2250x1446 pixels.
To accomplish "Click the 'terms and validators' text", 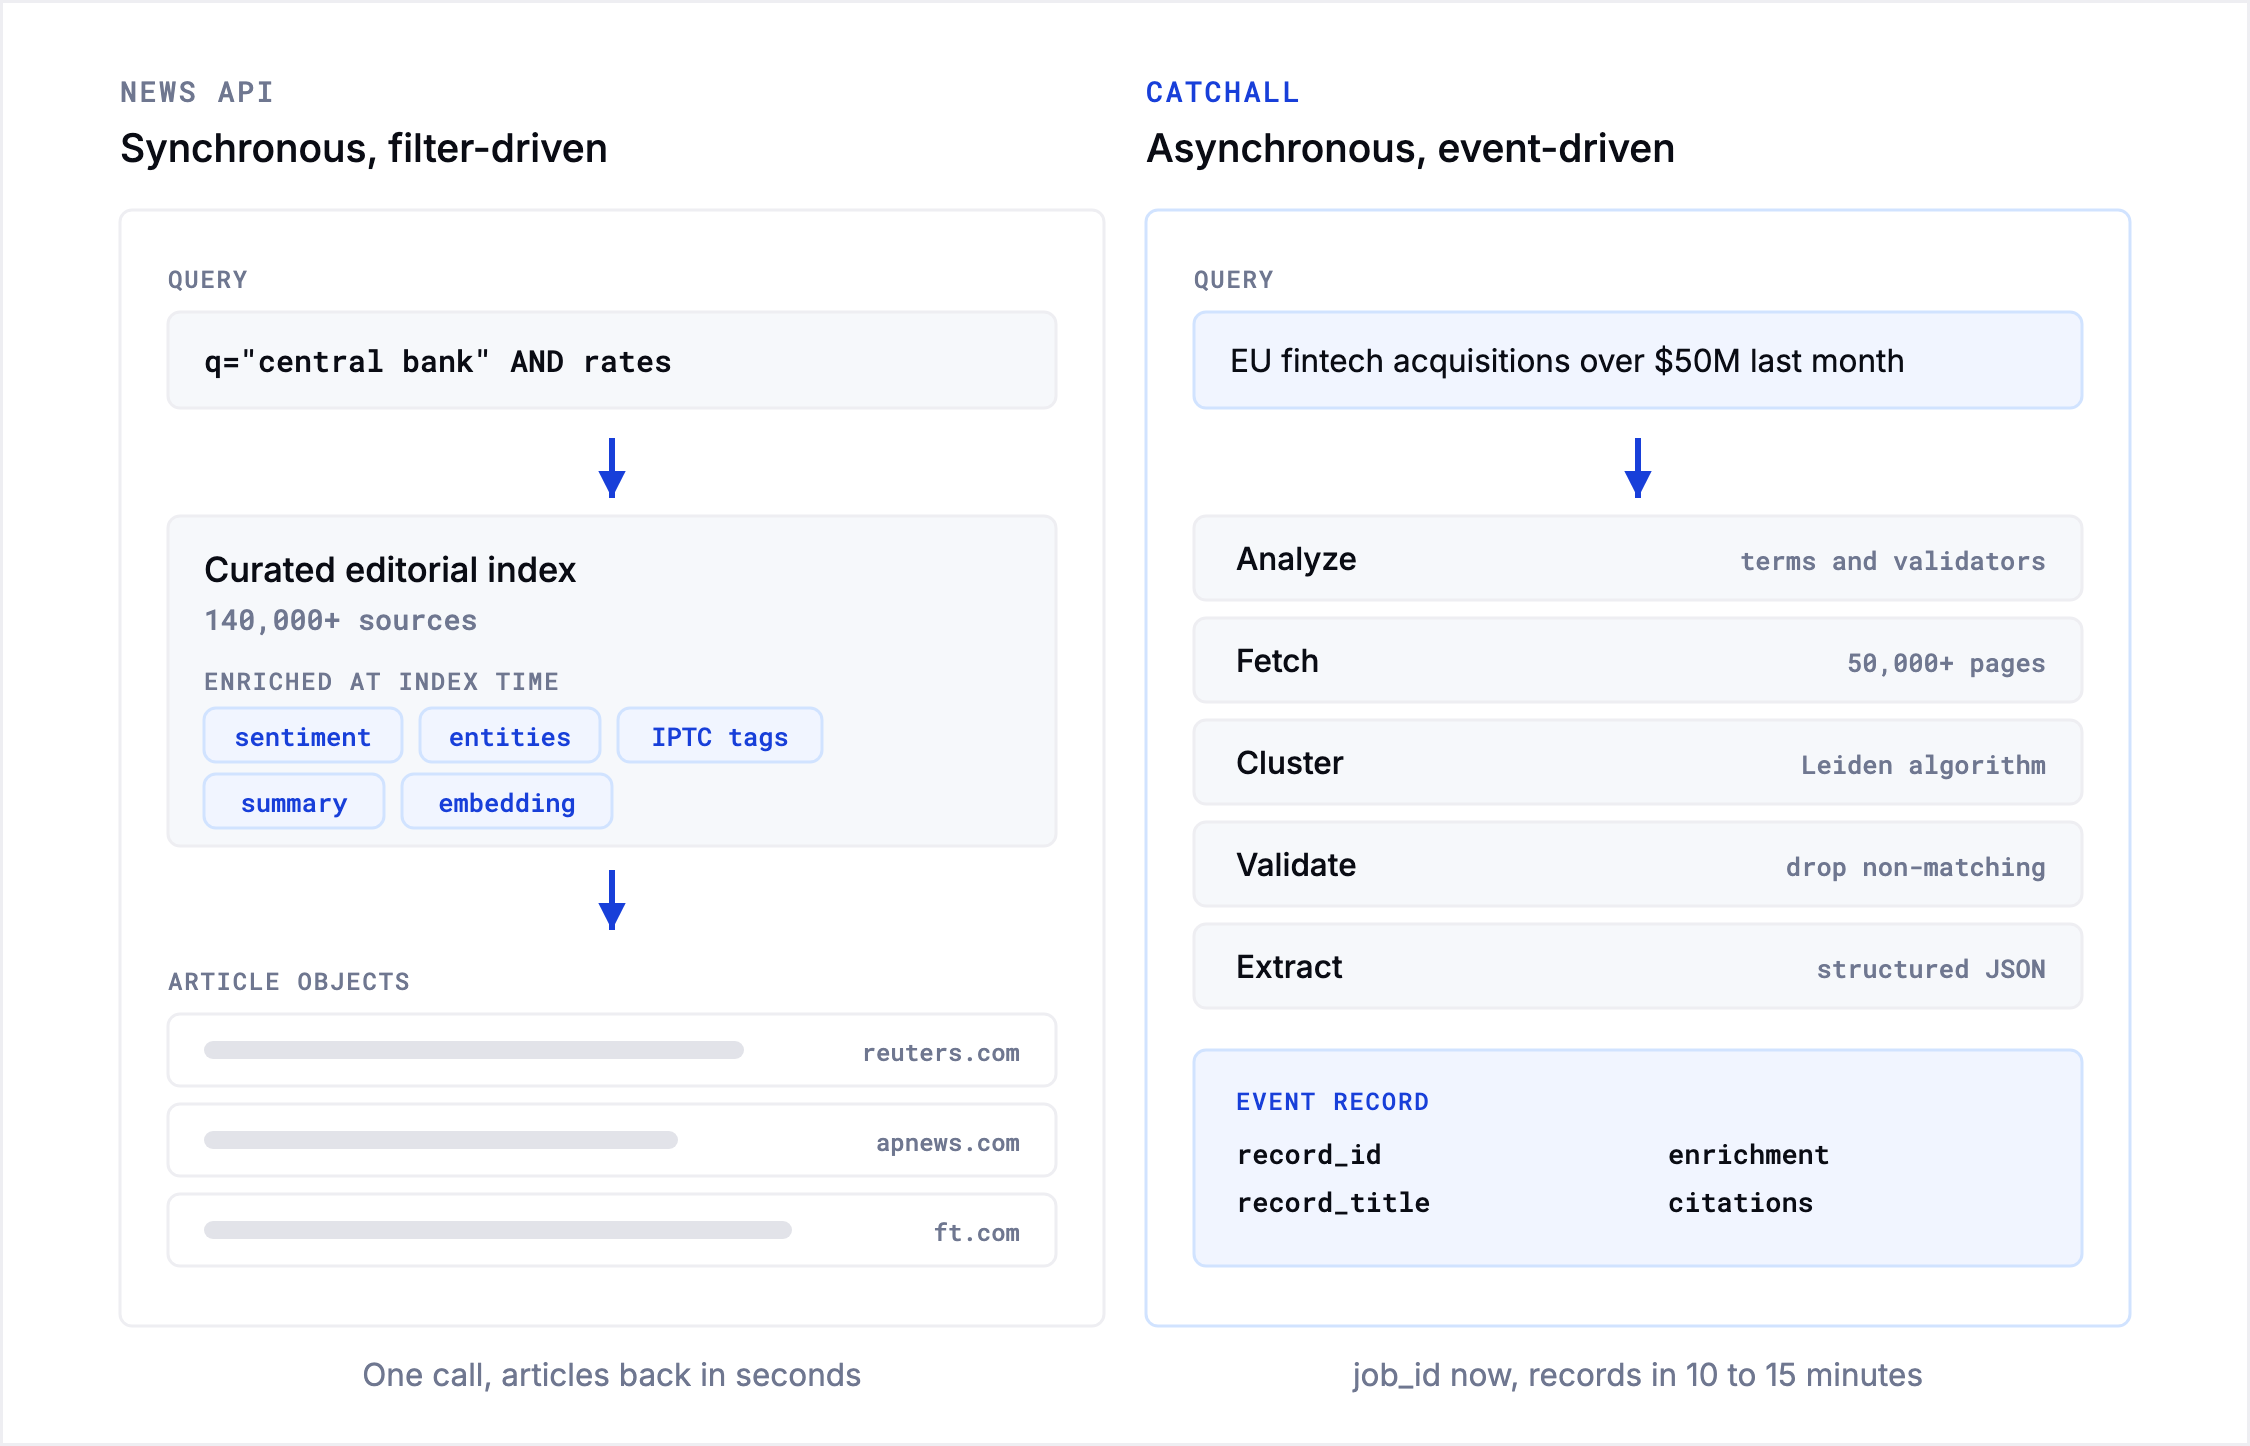I will (x=1892, y=561).
